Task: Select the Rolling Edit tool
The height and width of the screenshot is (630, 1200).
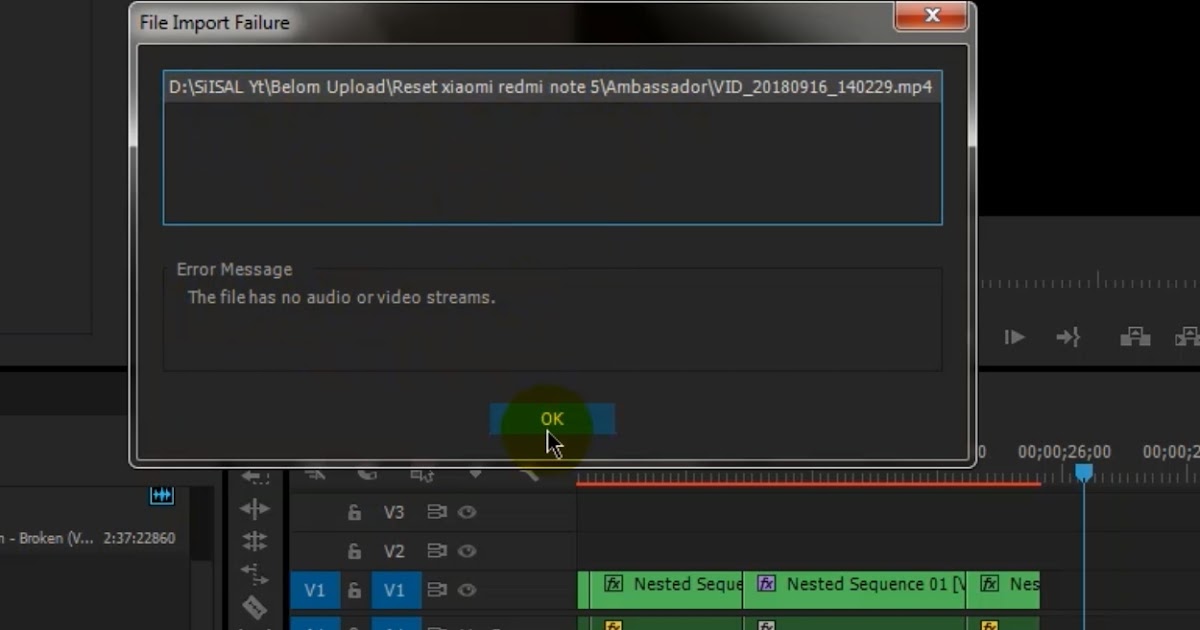Action: tap(258, 540)
